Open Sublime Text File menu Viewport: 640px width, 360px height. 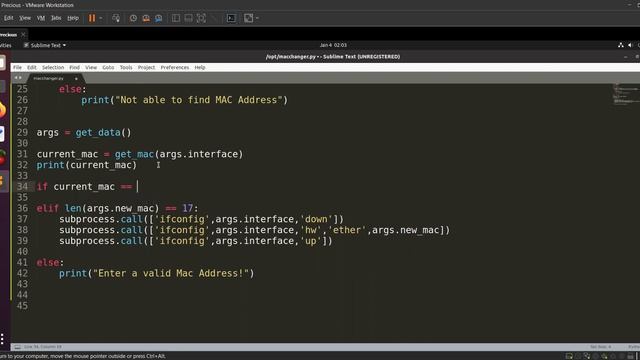pyautogui.click(x=17, y=67)
